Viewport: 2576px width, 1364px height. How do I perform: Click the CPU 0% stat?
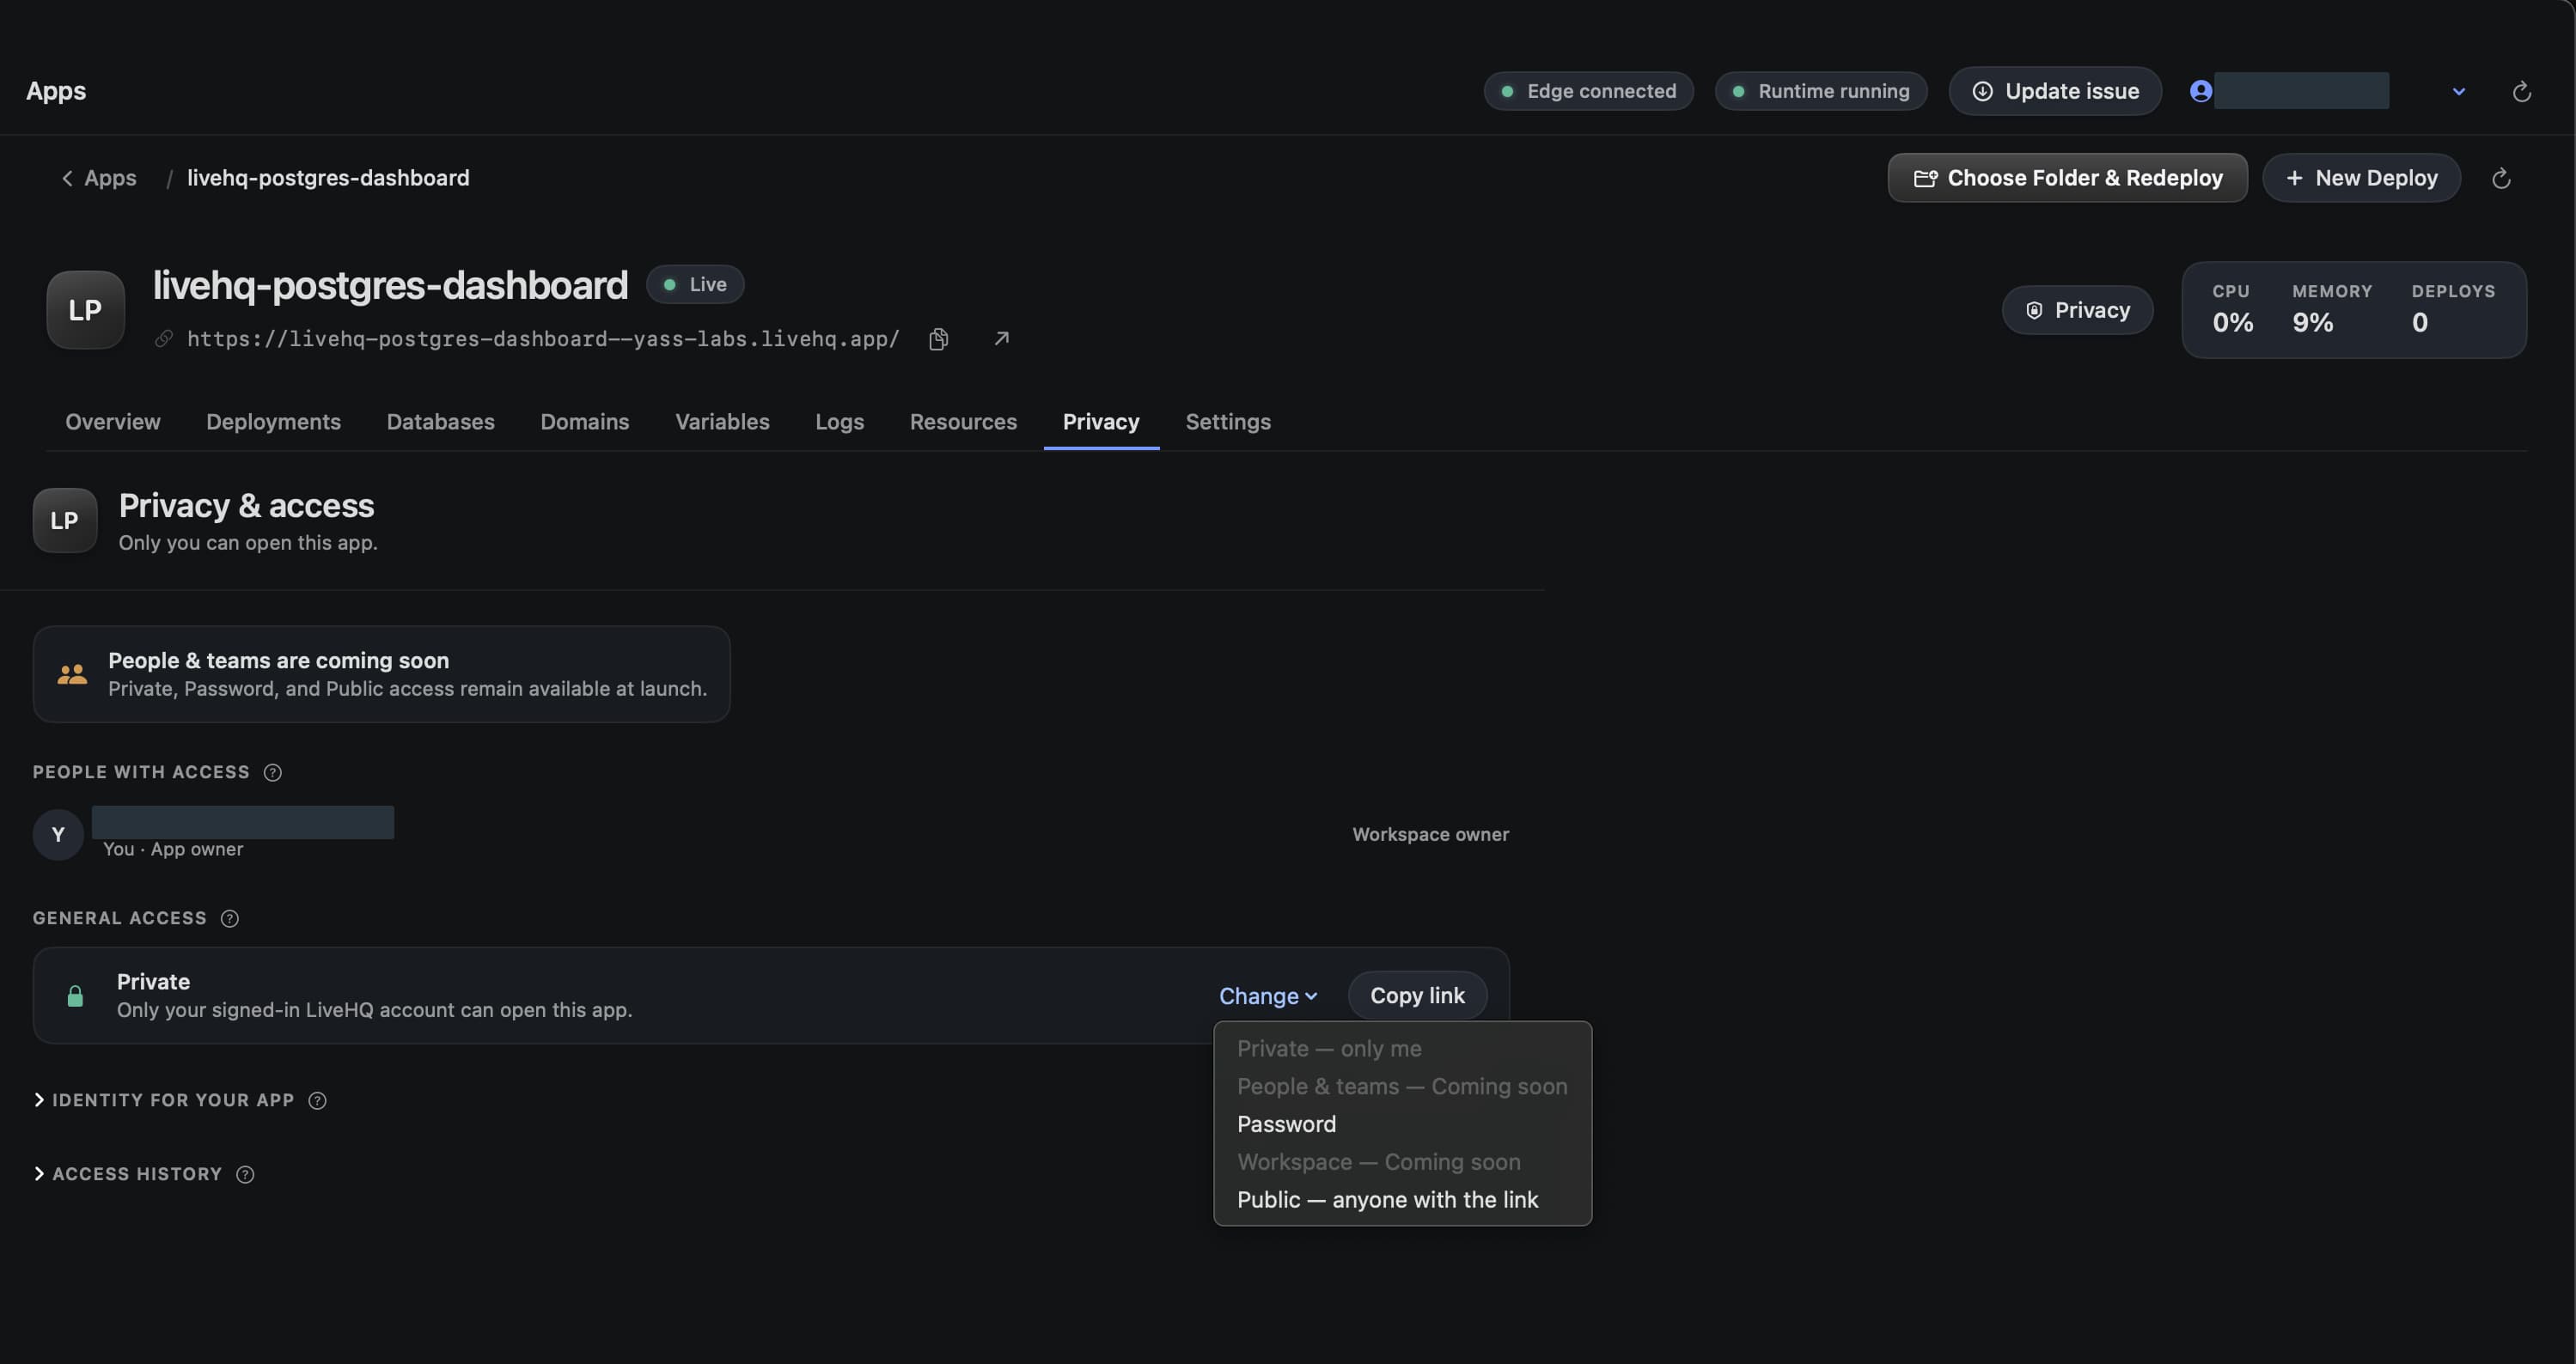tap(2232, 309)
